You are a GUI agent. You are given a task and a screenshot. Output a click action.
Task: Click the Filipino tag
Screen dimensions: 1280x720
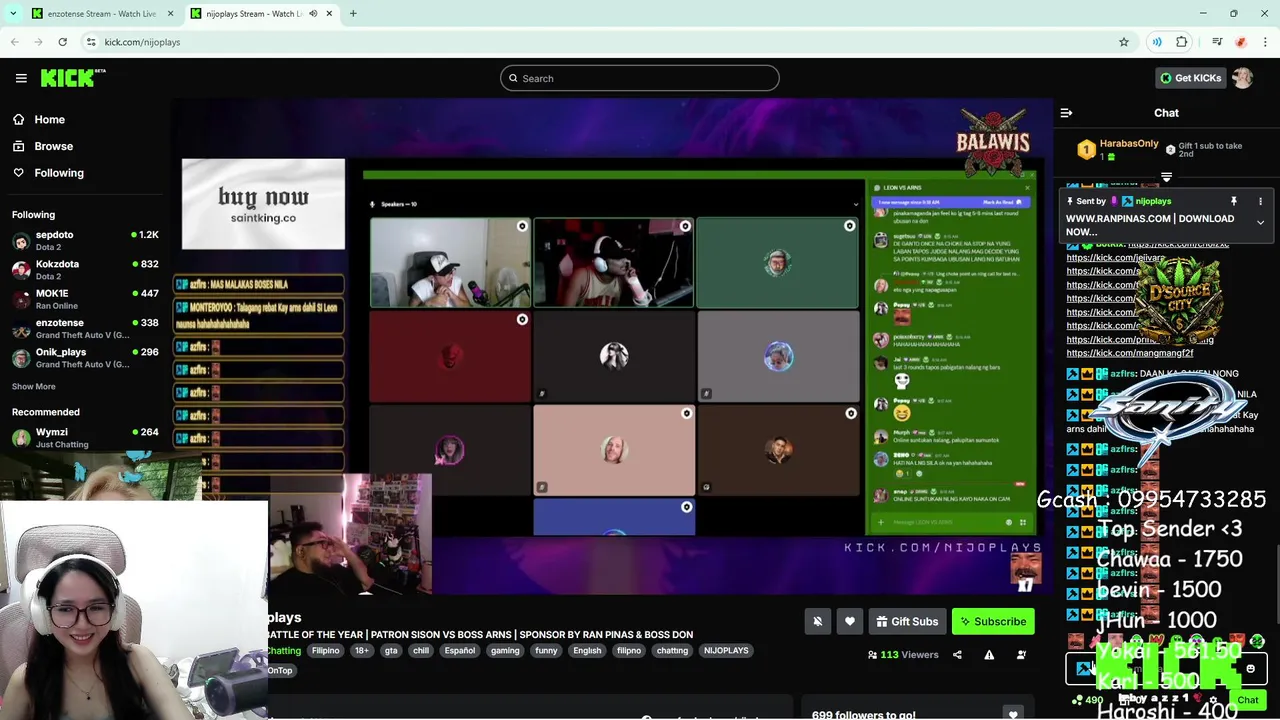325,650
